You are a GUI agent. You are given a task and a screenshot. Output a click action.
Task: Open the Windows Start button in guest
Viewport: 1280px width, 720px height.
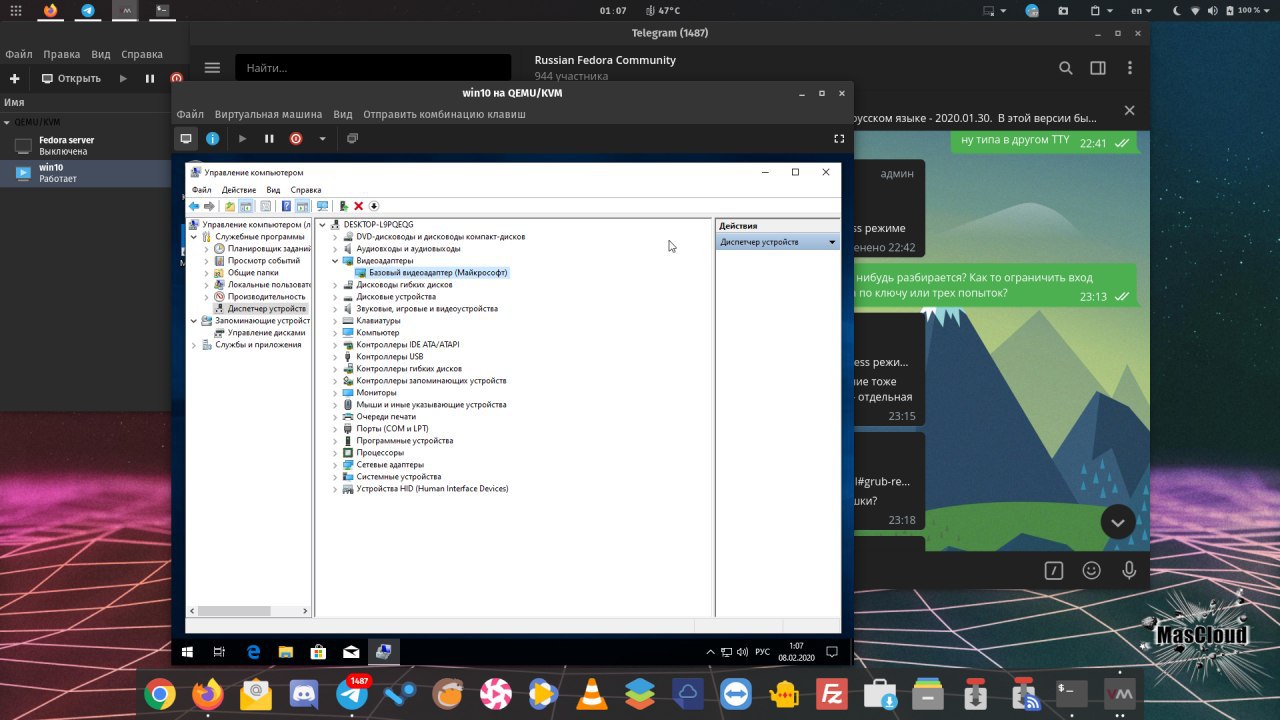[187, 652]
